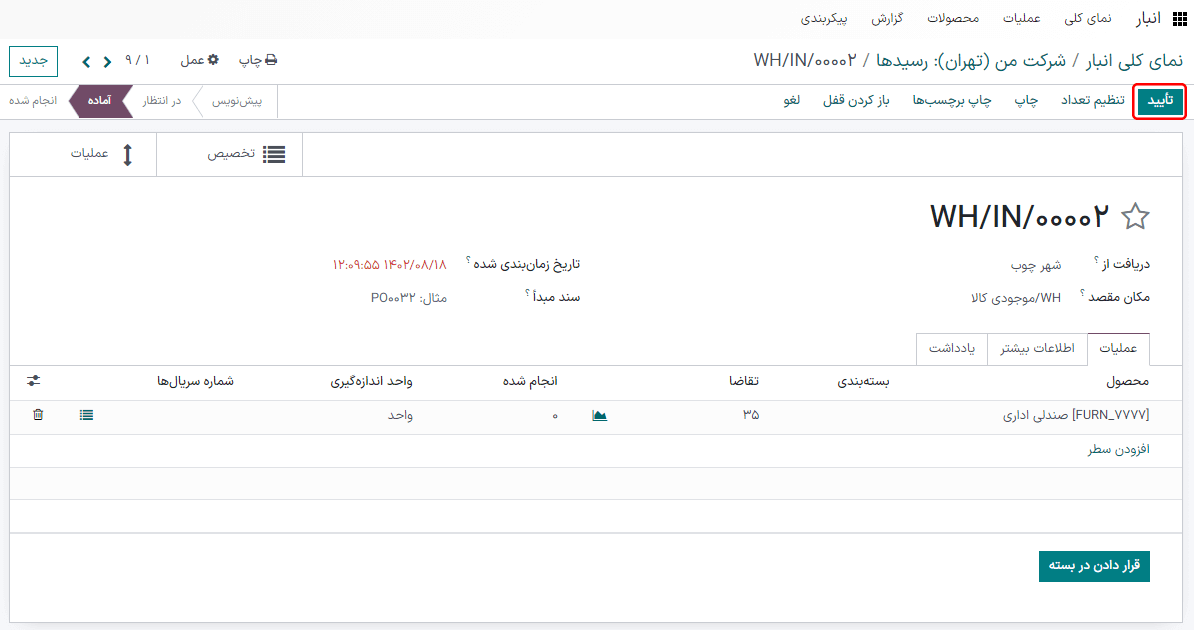Screen dimensions: 1194x630
Task: Sort by محصول column header
Action: [1127, 381]
